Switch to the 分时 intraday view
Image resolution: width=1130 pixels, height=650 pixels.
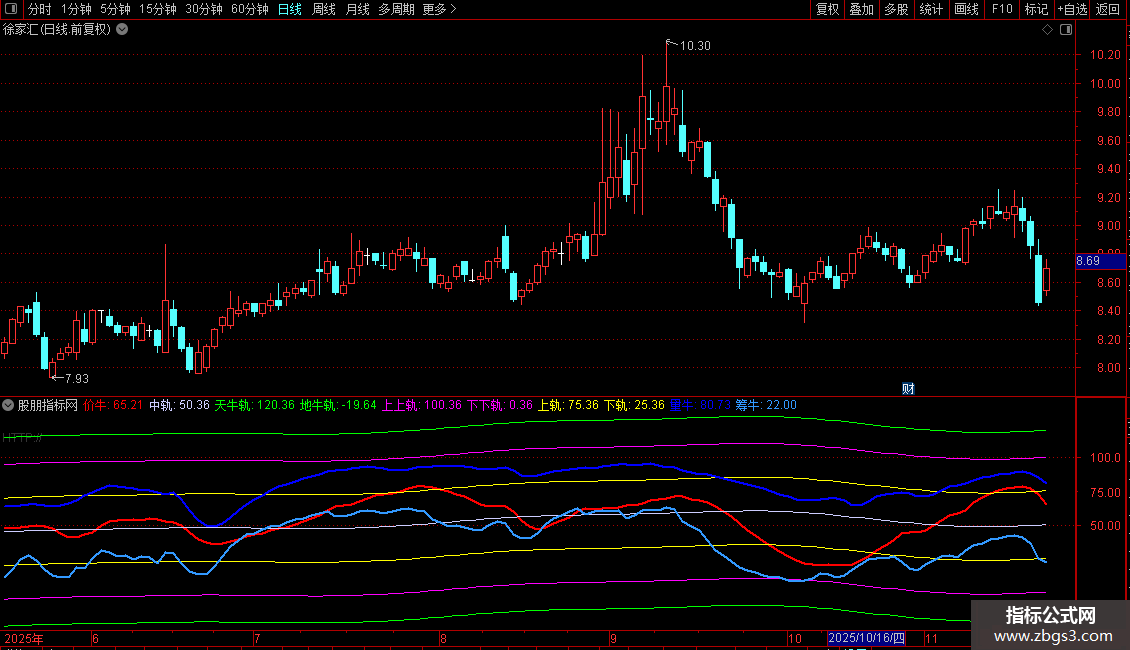pyautogui.click(x=40, y=10)
